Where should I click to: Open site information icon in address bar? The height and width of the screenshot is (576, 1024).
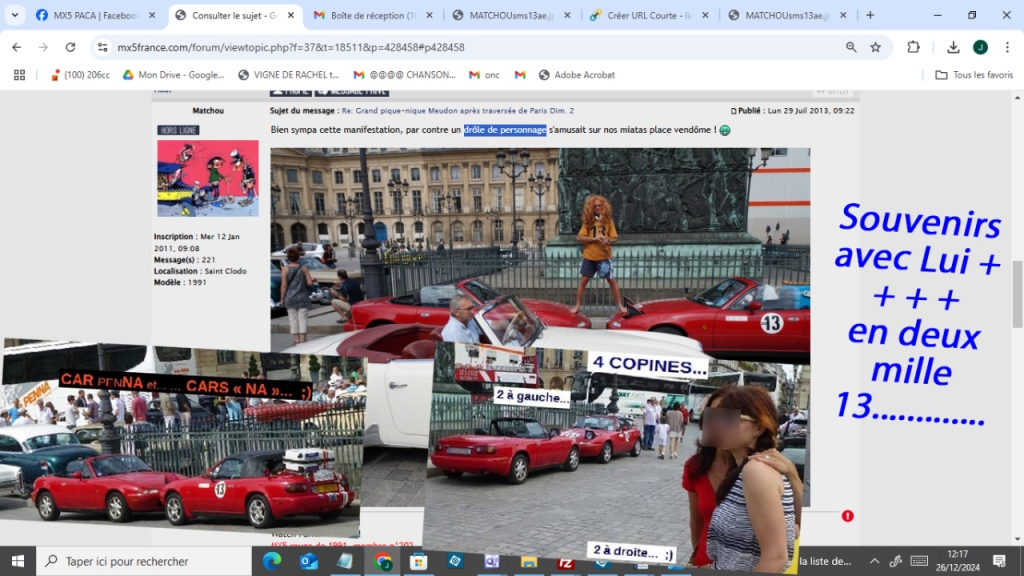[x=103, y=47]
